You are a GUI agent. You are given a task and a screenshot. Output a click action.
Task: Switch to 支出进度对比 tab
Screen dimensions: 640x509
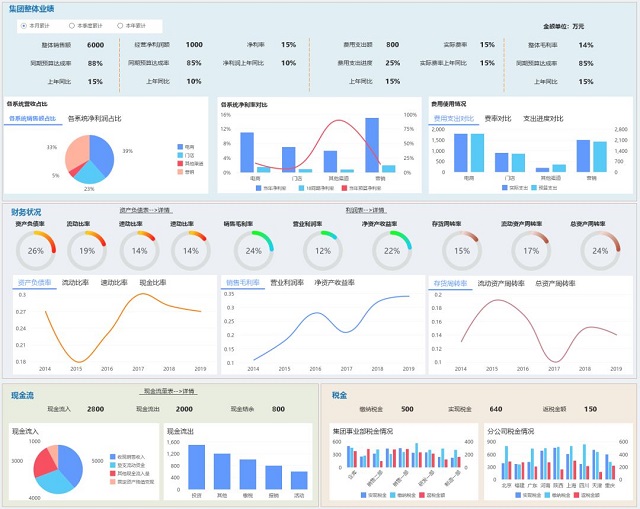coord(543,119)
